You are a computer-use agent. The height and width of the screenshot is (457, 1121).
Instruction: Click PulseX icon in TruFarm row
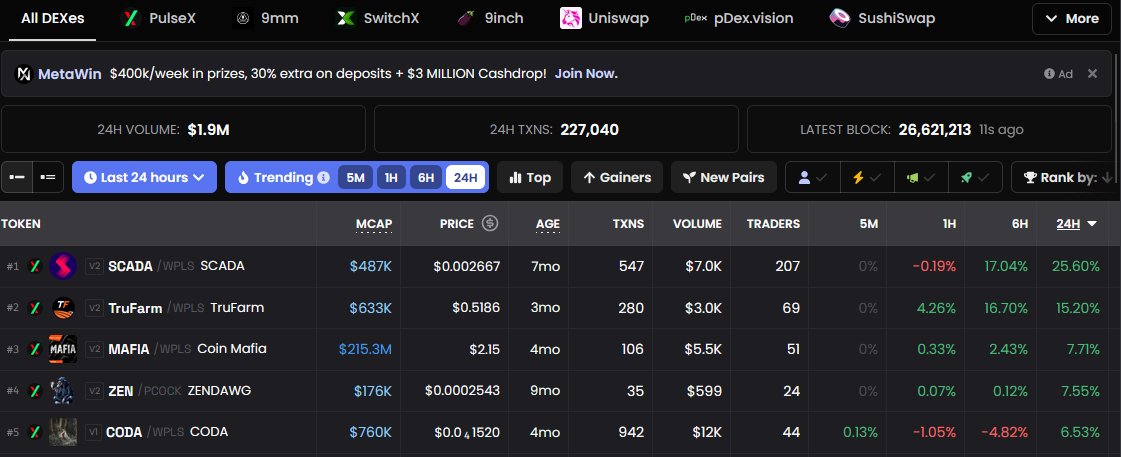click(x=34, y=308)
